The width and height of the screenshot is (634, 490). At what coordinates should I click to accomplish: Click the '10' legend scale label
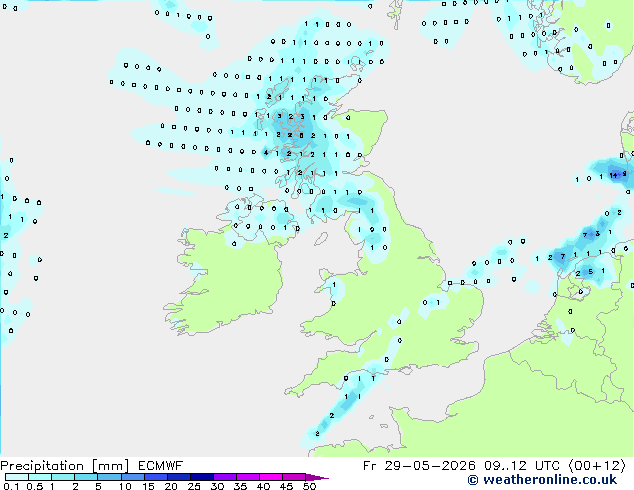pos(125,486)
